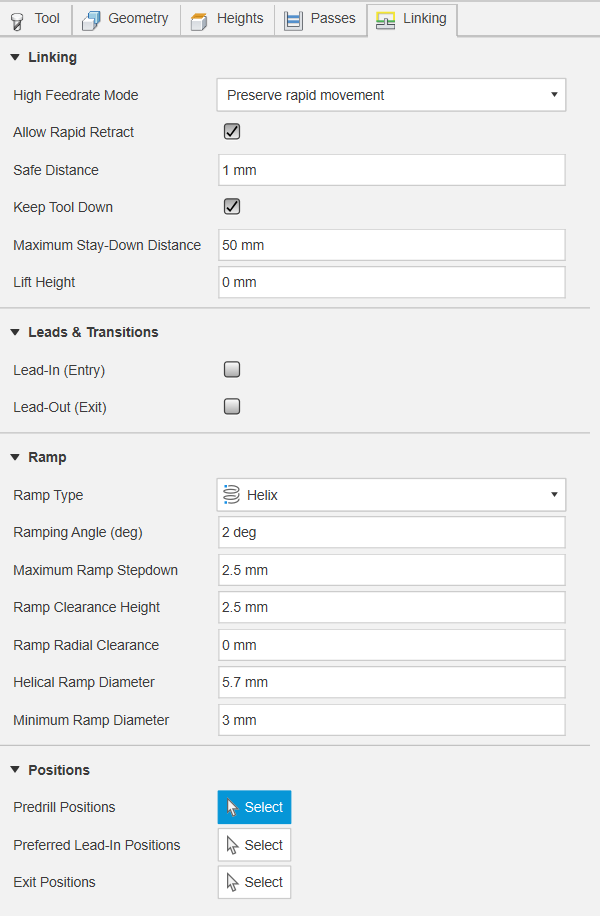Enable Lead-Out (Exit) checkbox
The width and height of the screenshot is (600, 916).
click(232, 406)
